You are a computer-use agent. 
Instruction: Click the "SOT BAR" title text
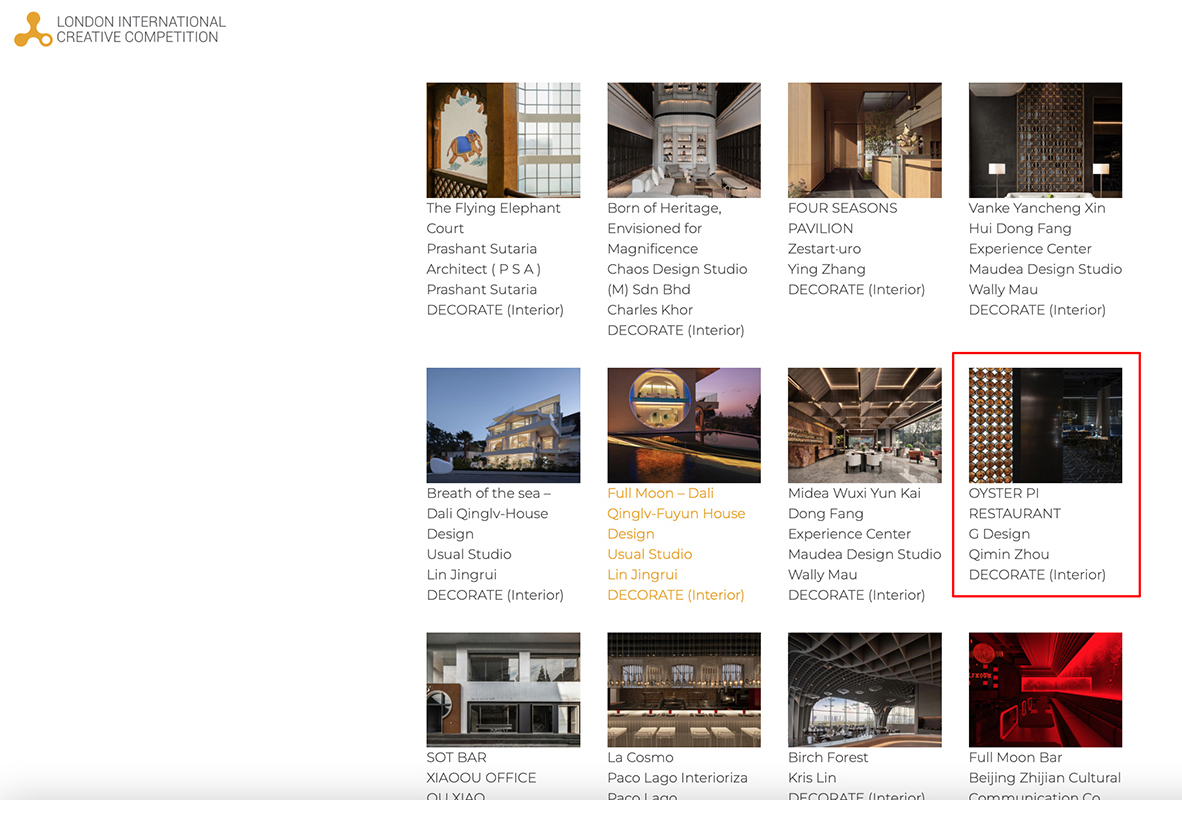457,757
